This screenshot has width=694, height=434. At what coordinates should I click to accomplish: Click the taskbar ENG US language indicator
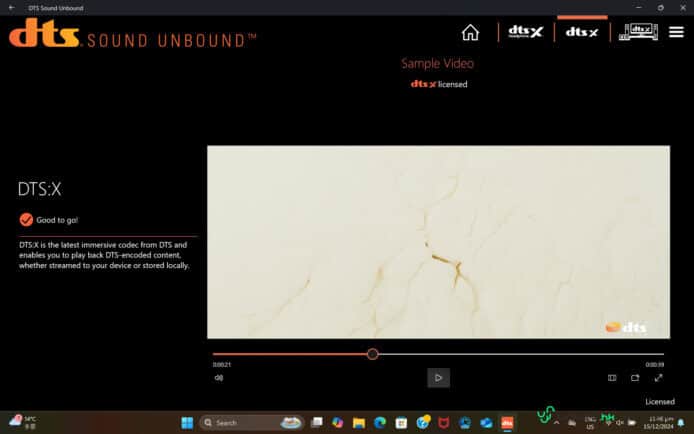590,423
